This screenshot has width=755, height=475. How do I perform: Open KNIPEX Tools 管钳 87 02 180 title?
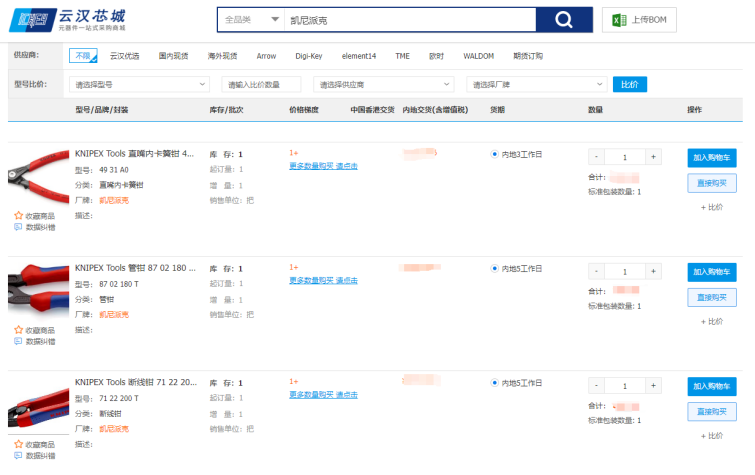[x=135, y=268]
